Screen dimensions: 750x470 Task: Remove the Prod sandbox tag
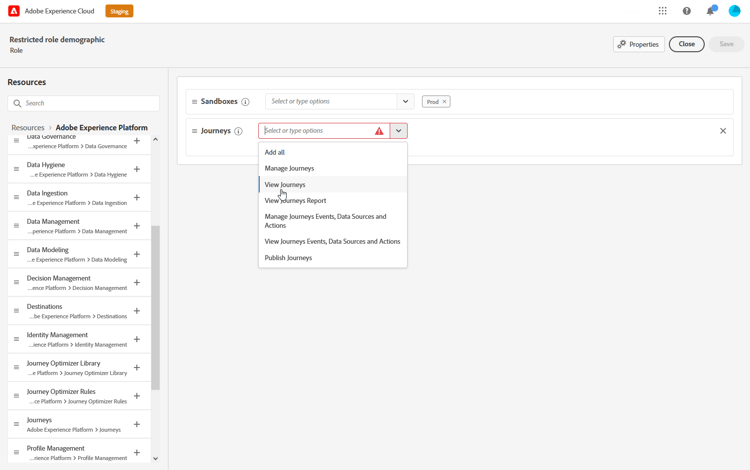pyautogui.click(x=444, y=101)
